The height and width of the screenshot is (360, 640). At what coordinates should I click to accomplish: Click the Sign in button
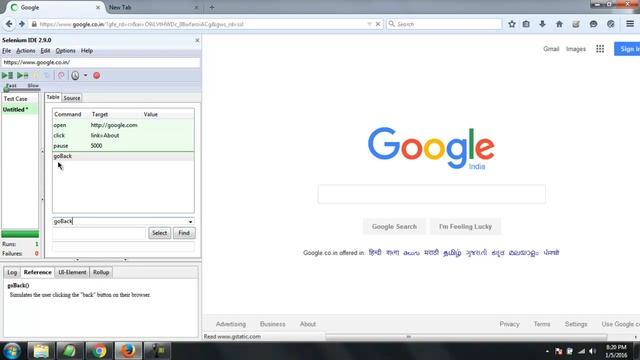tap(627, 49)
